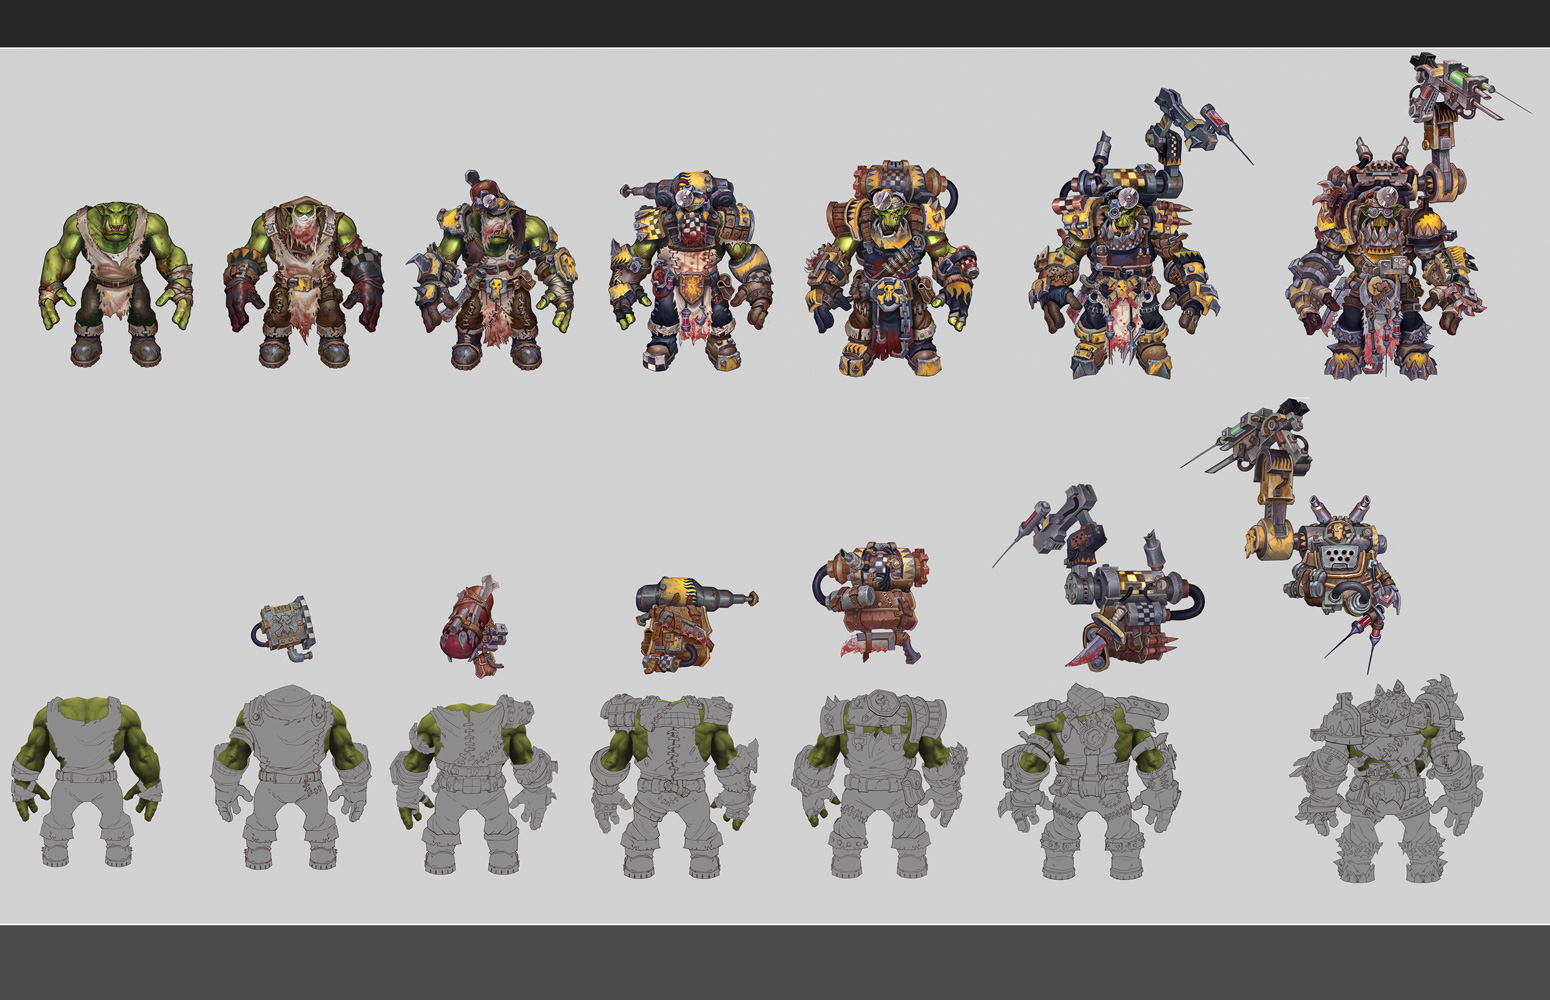Select the largest orc with tall syringe rig

click(x=1408, y=217)
